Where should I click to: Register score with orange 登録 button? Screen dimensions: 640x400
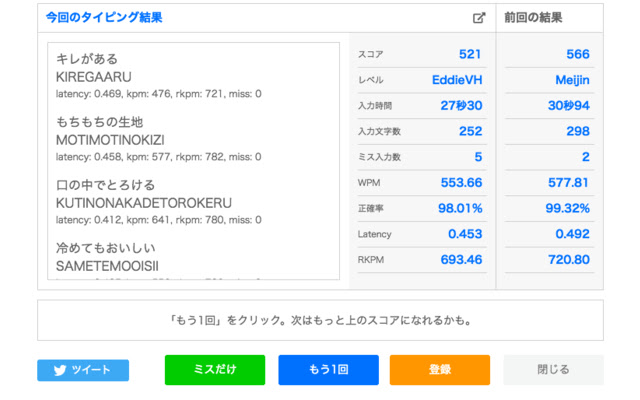(440, 370)
